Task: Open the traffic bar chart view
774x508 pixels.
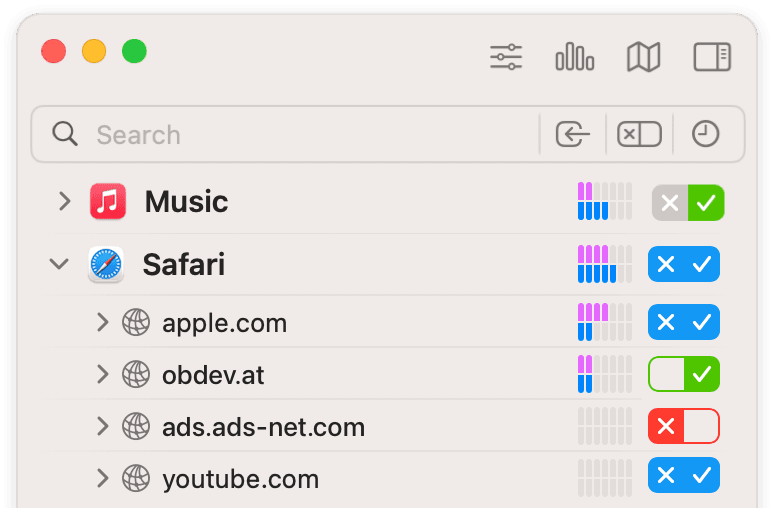Action: pos(575,57)
